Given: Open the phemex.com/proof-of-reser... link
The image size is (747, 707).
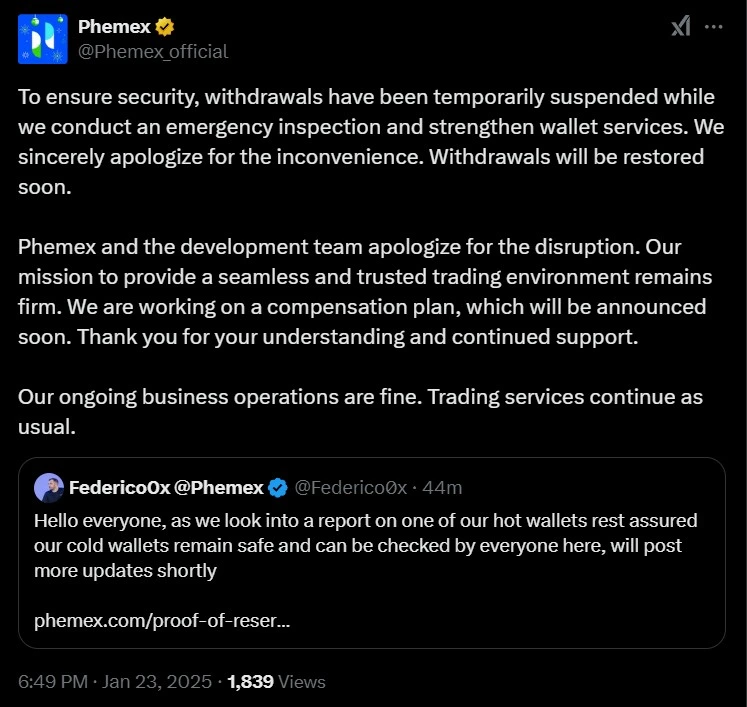Looking at the screenshot, I should (162, 621).
